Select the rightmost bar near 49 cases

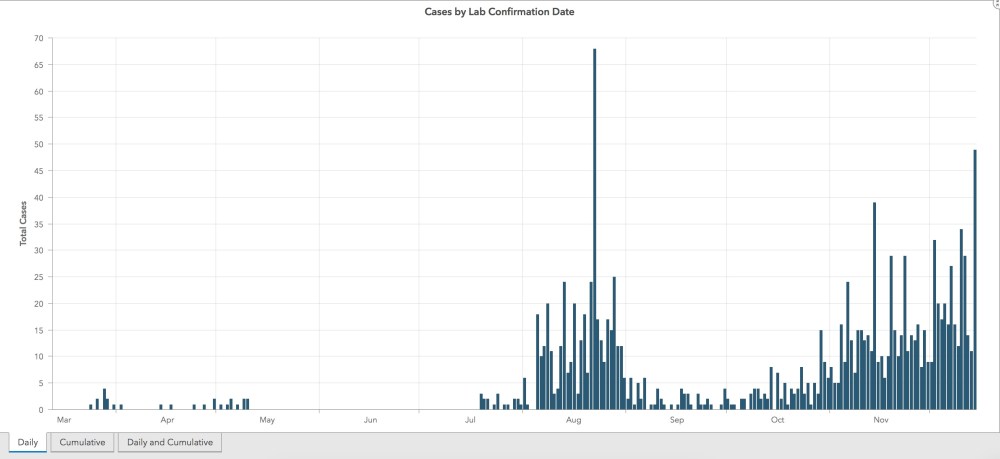pos(974,280)
